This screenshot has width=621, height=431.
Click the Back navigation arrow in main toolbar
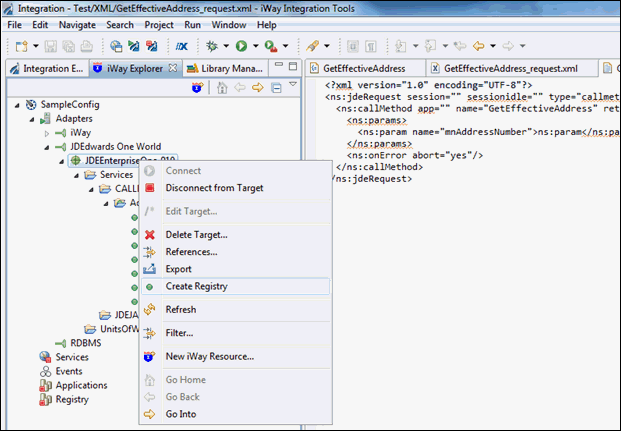point(478,46)
